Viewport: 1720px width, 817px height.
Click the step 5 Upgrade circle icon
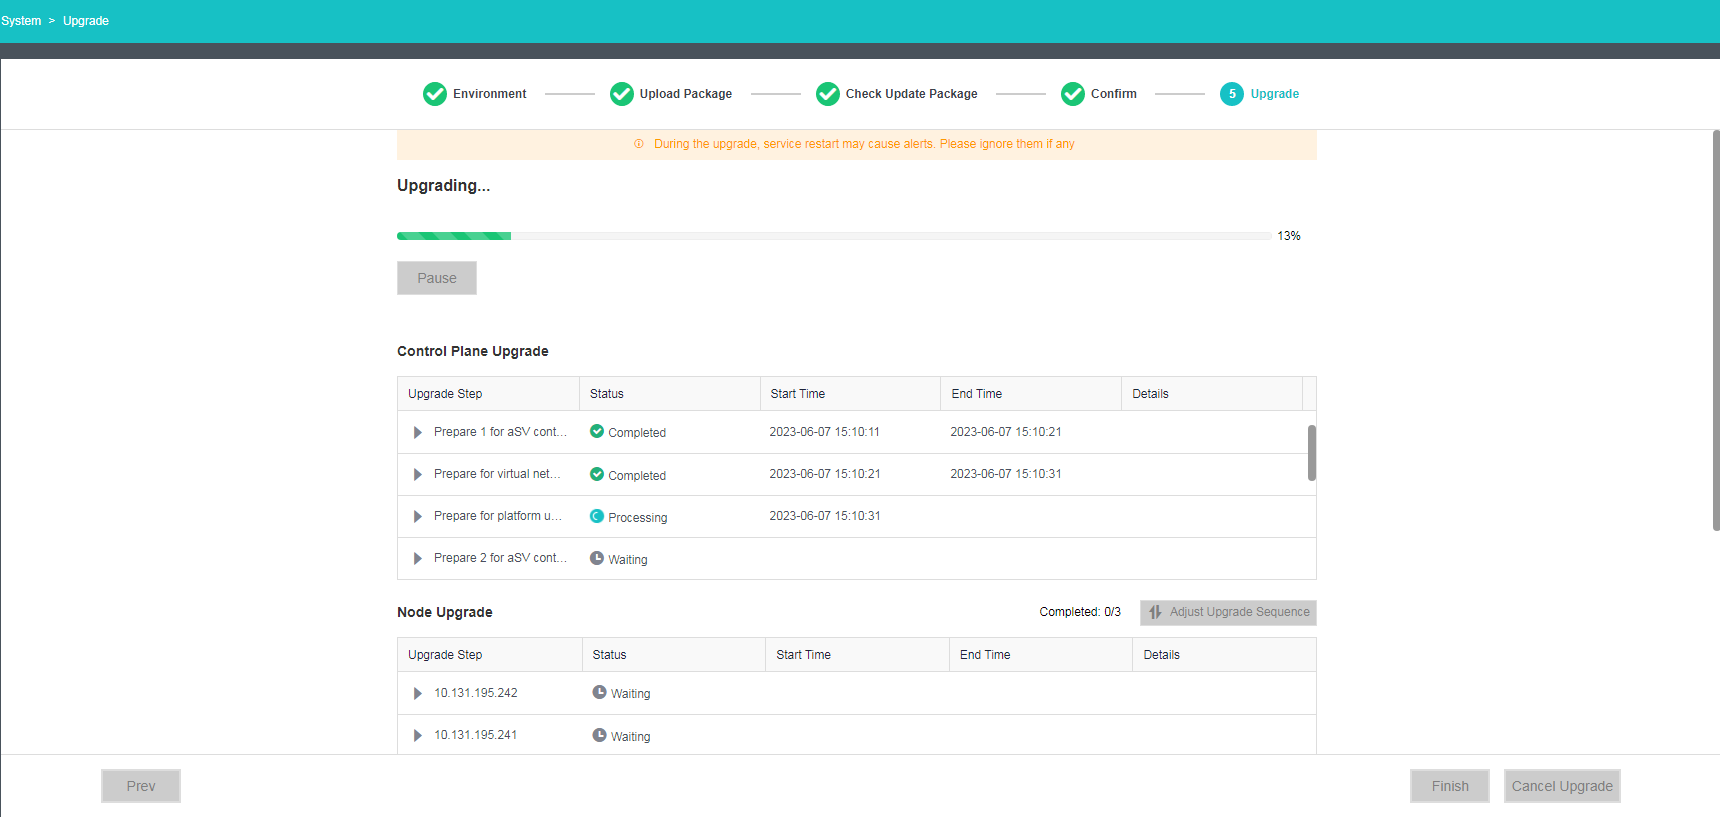tap(1232, 94)
